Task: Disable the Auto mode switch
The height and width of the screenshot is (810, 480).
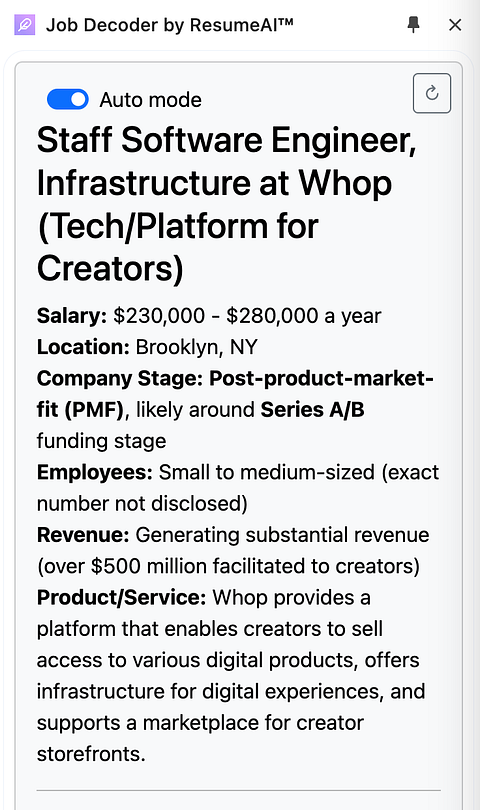Action: coord(68,99)
